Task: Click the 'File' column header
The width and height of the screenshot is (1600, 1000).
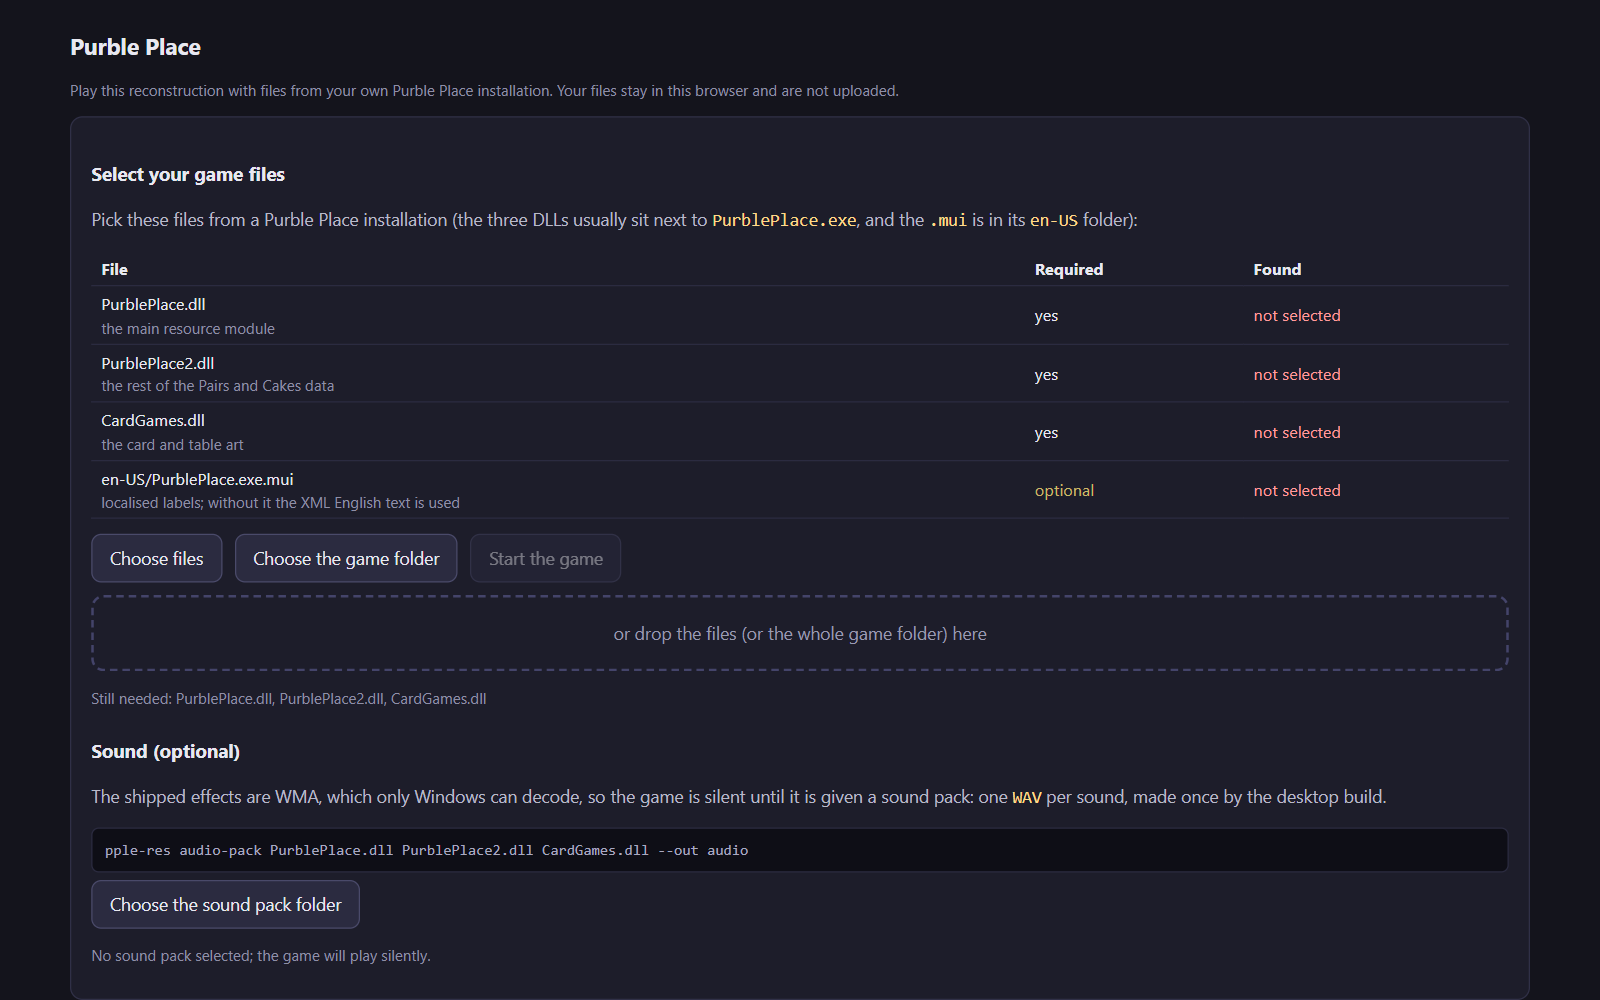Action: pos(114,269)
